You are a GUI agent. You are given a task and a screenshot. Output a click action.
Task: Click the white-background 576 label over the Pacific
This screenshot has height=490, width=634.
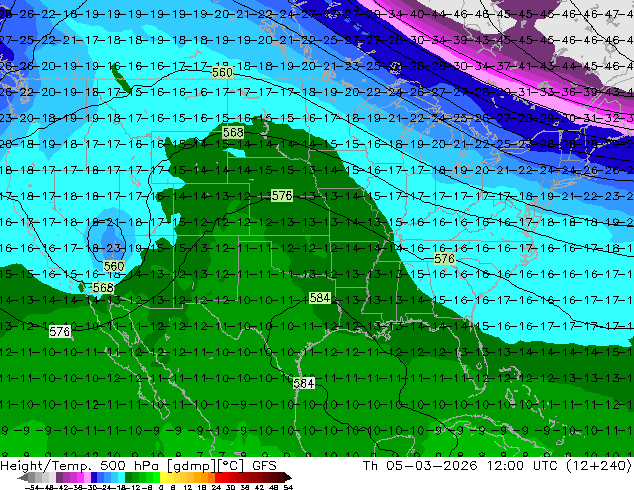(x=59, y=332)
